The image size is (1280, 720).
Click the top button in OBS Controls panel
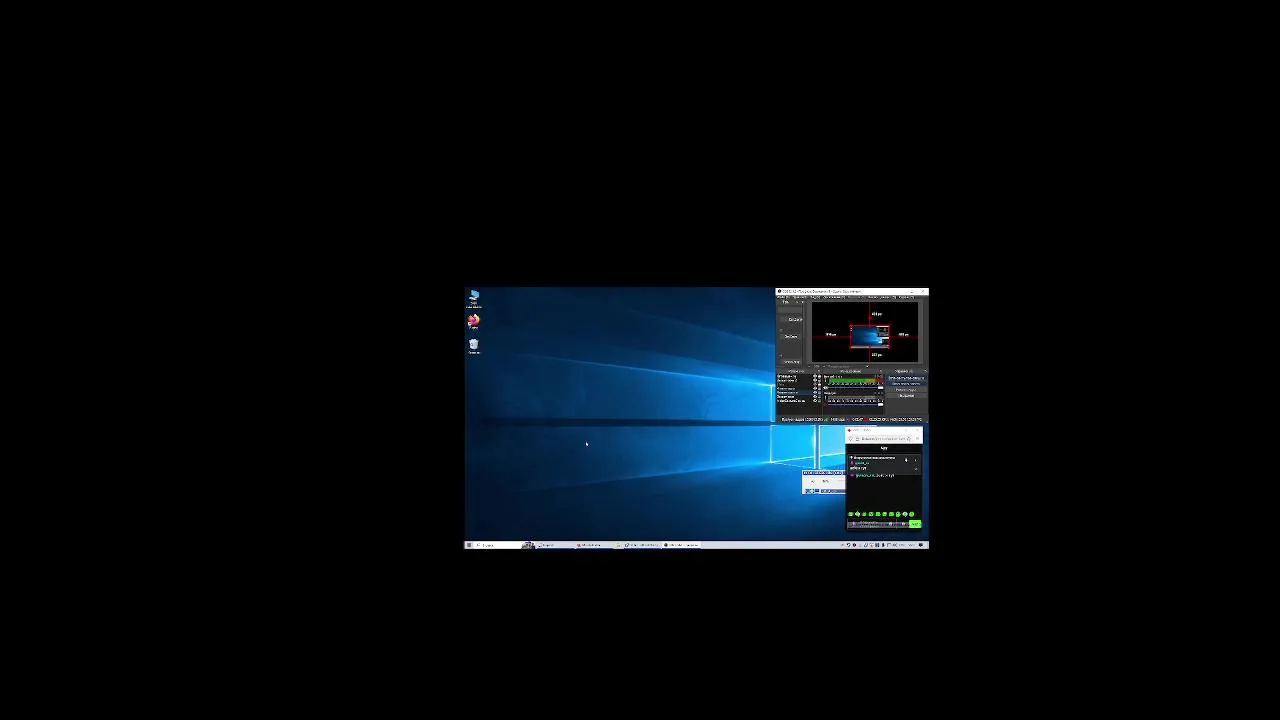point(906,378)
